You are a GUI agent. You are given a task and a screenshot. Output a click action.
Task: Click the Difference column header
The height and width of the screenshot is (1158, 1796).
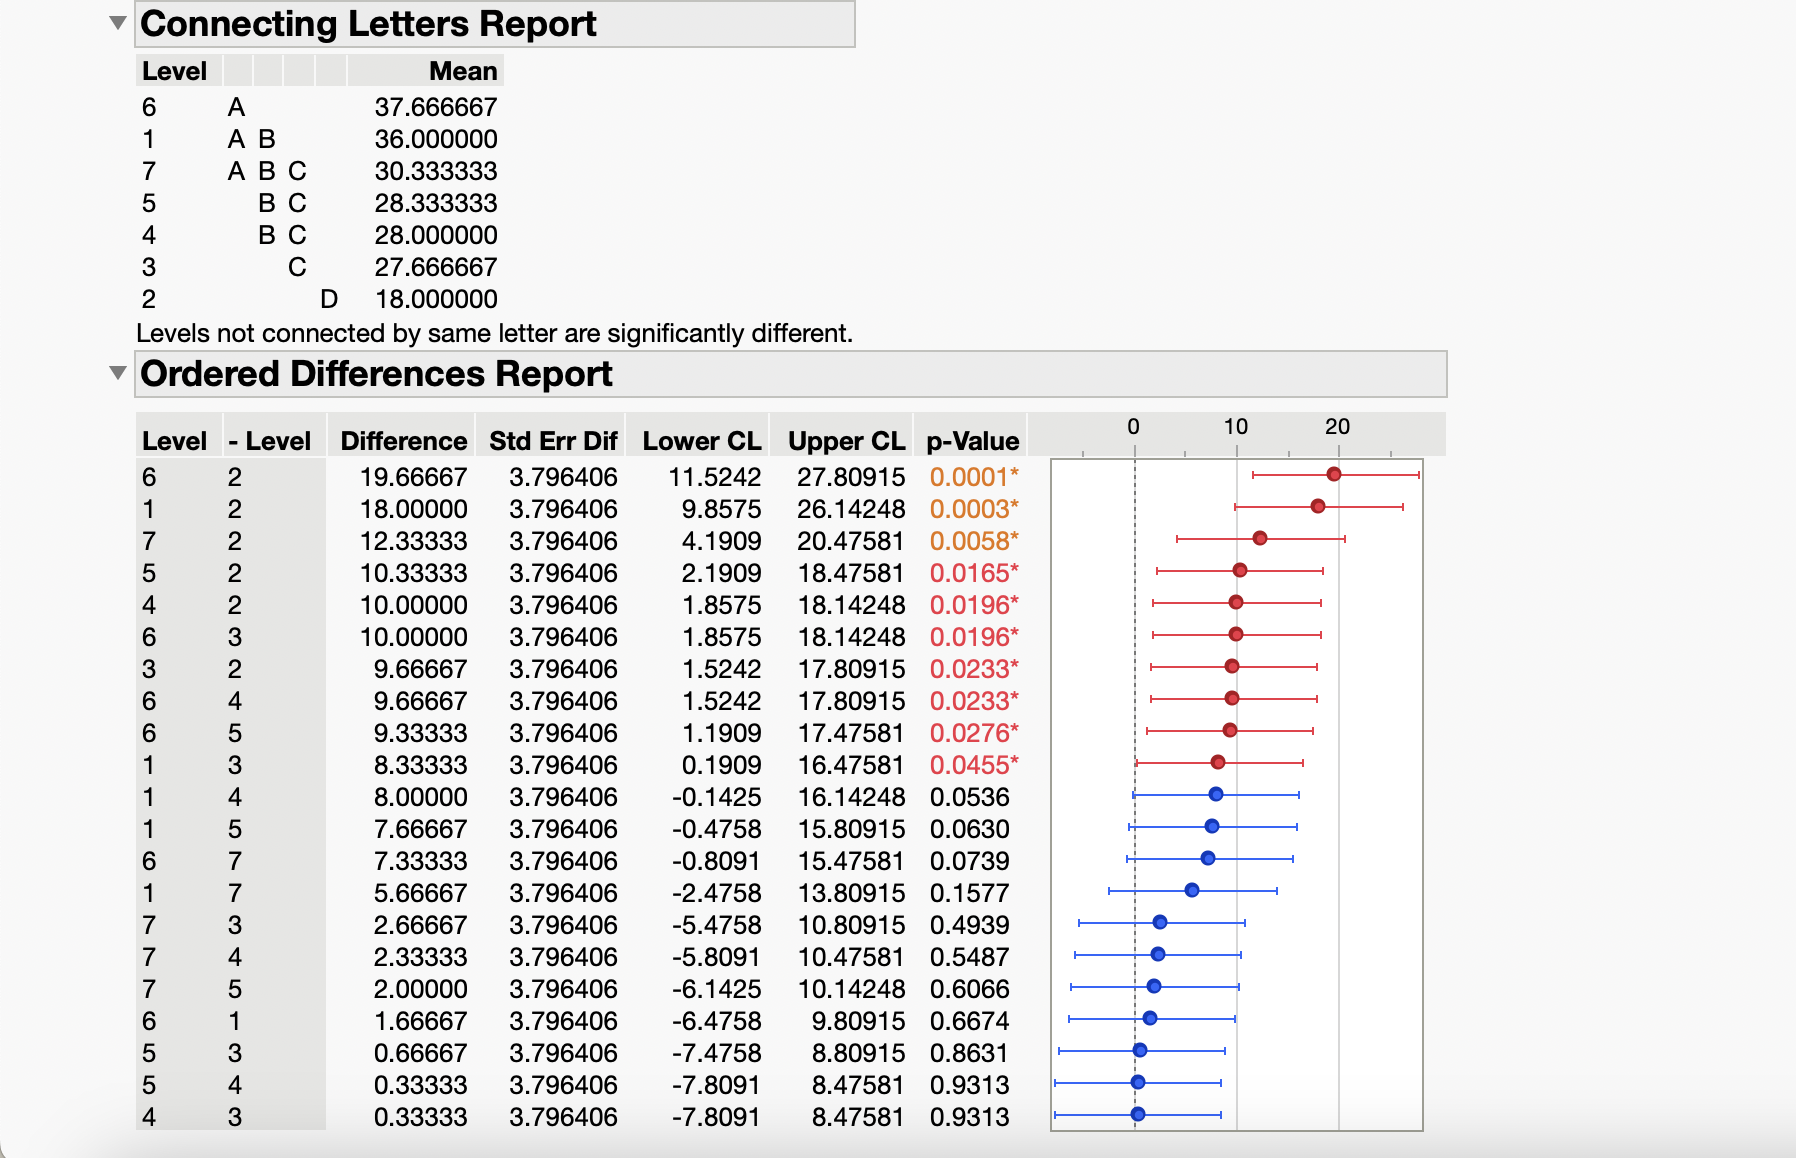pyautogui.click(x=403, y=438)
